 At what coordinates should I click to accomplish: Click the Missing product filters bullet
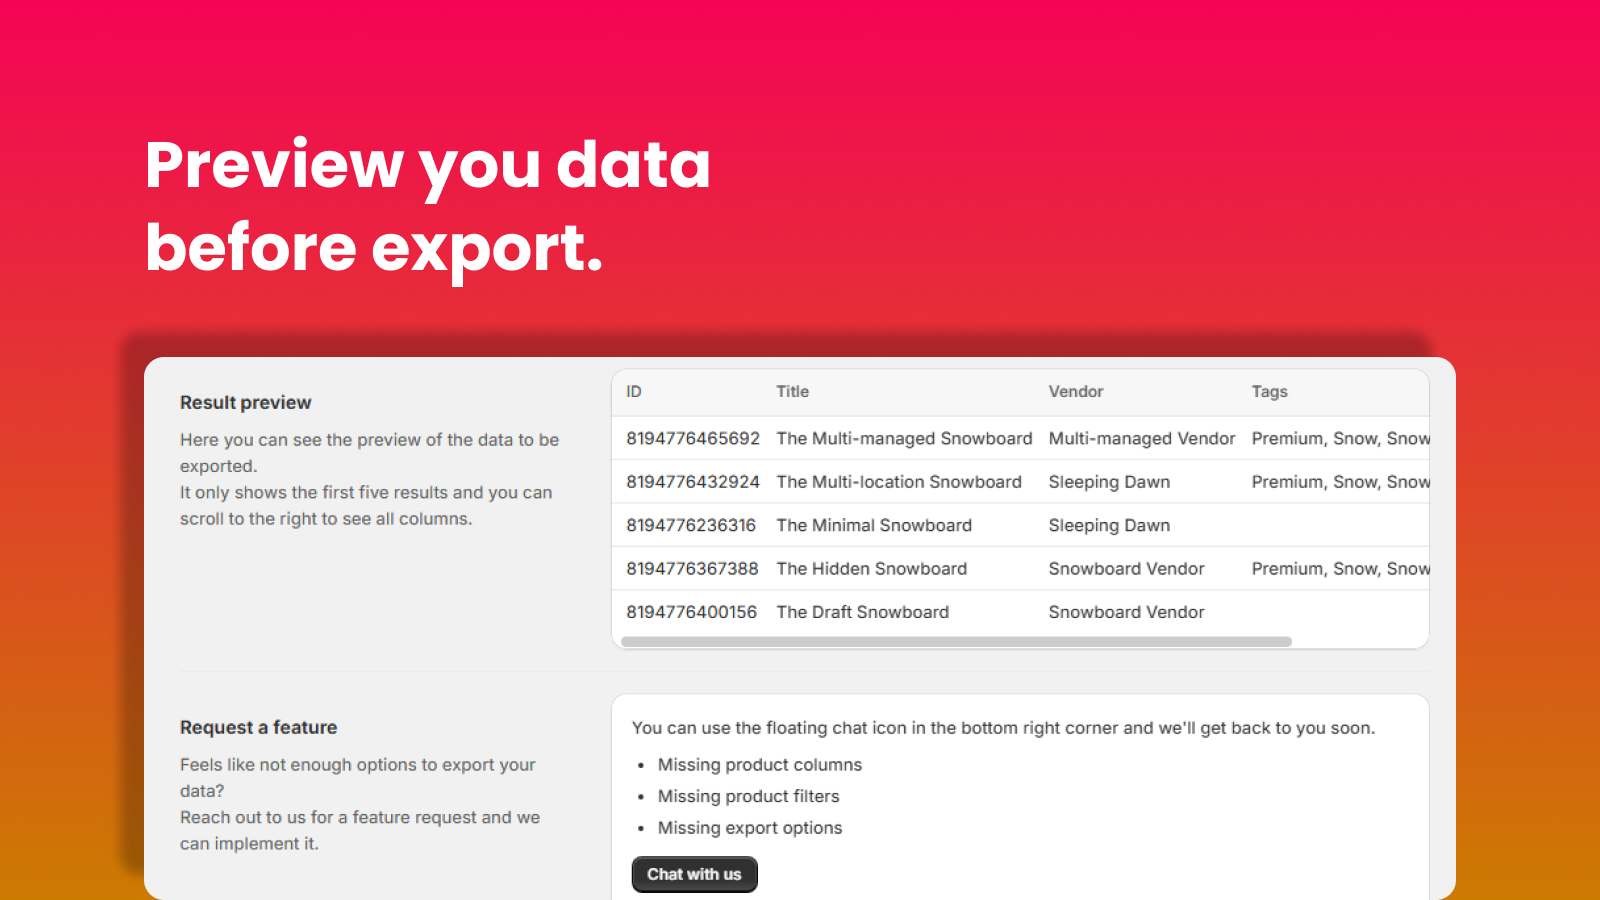pos(749,796)
